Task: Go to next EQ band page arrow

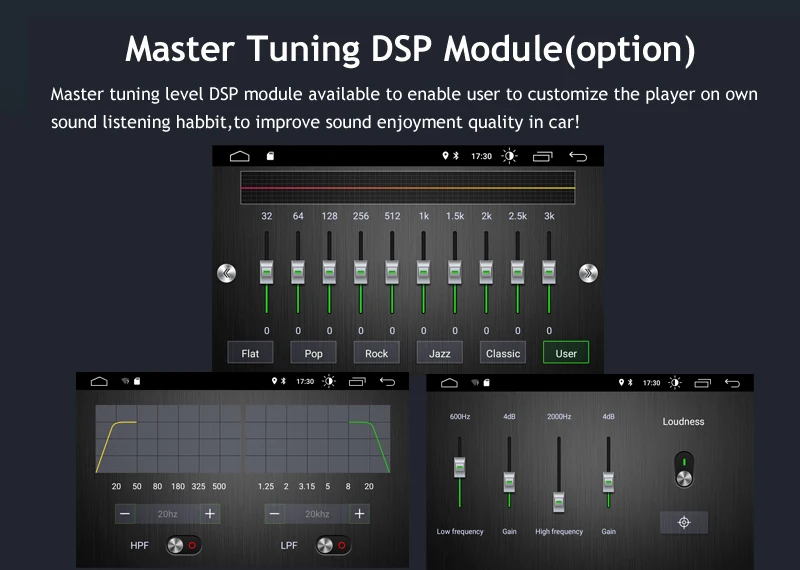Action: click(588, 273)
